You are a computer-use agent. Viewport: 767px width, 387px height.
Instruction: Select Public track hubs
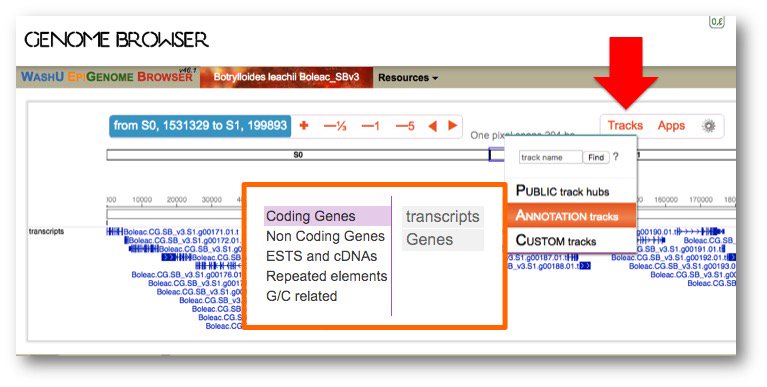[571, 191]
